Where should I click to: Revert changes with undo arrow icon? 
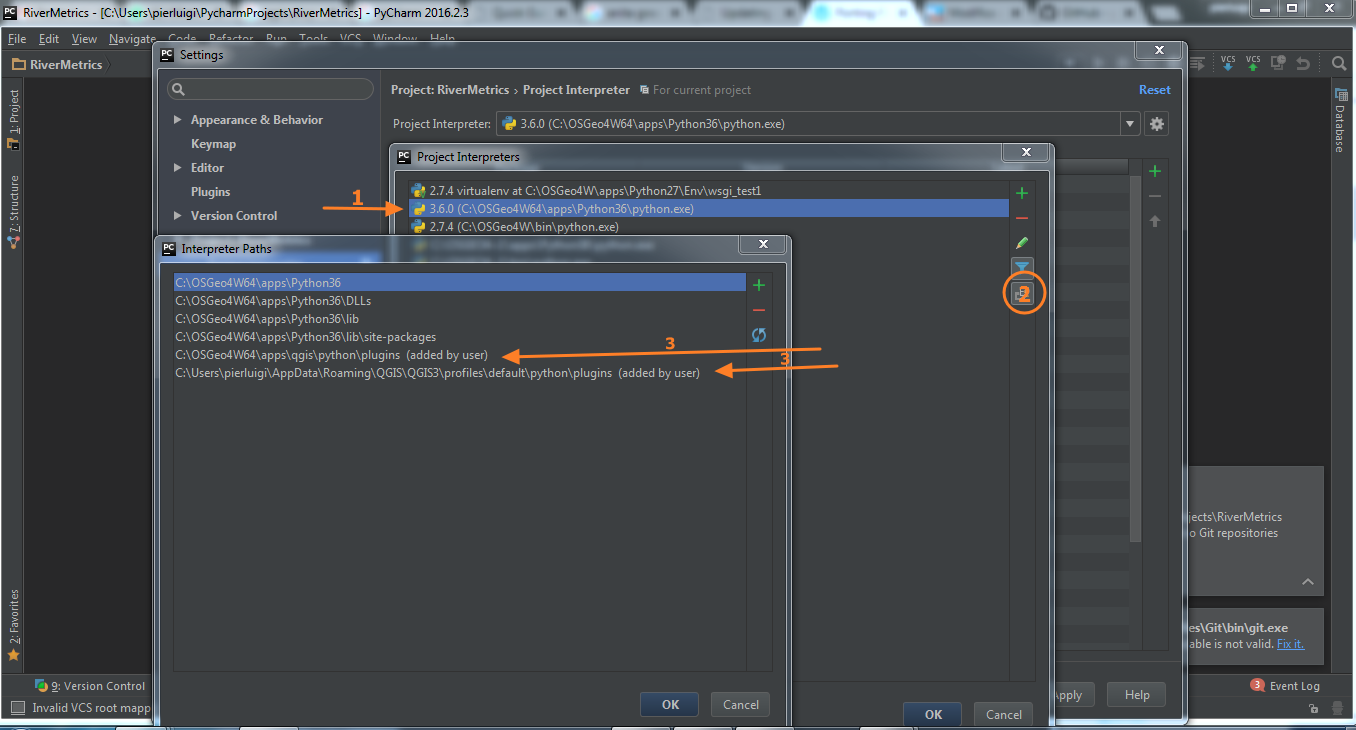(x=1302, y=64)
